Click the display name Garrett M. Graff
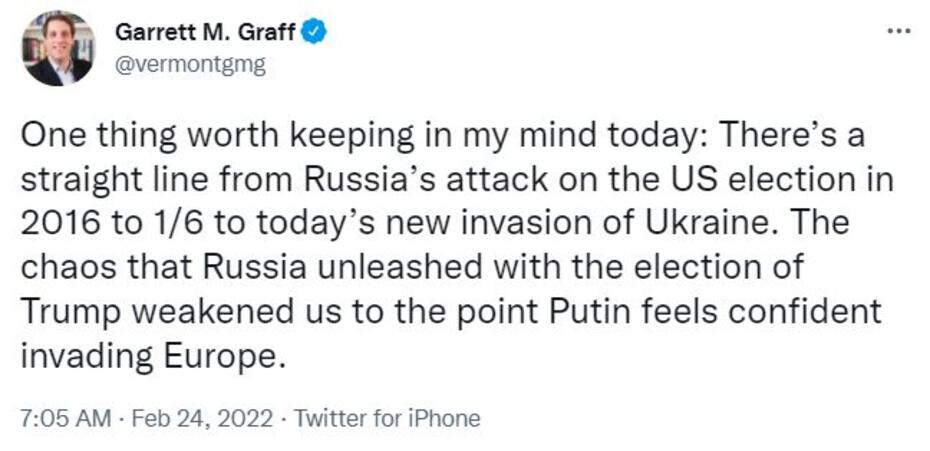 tap(207, 32)
